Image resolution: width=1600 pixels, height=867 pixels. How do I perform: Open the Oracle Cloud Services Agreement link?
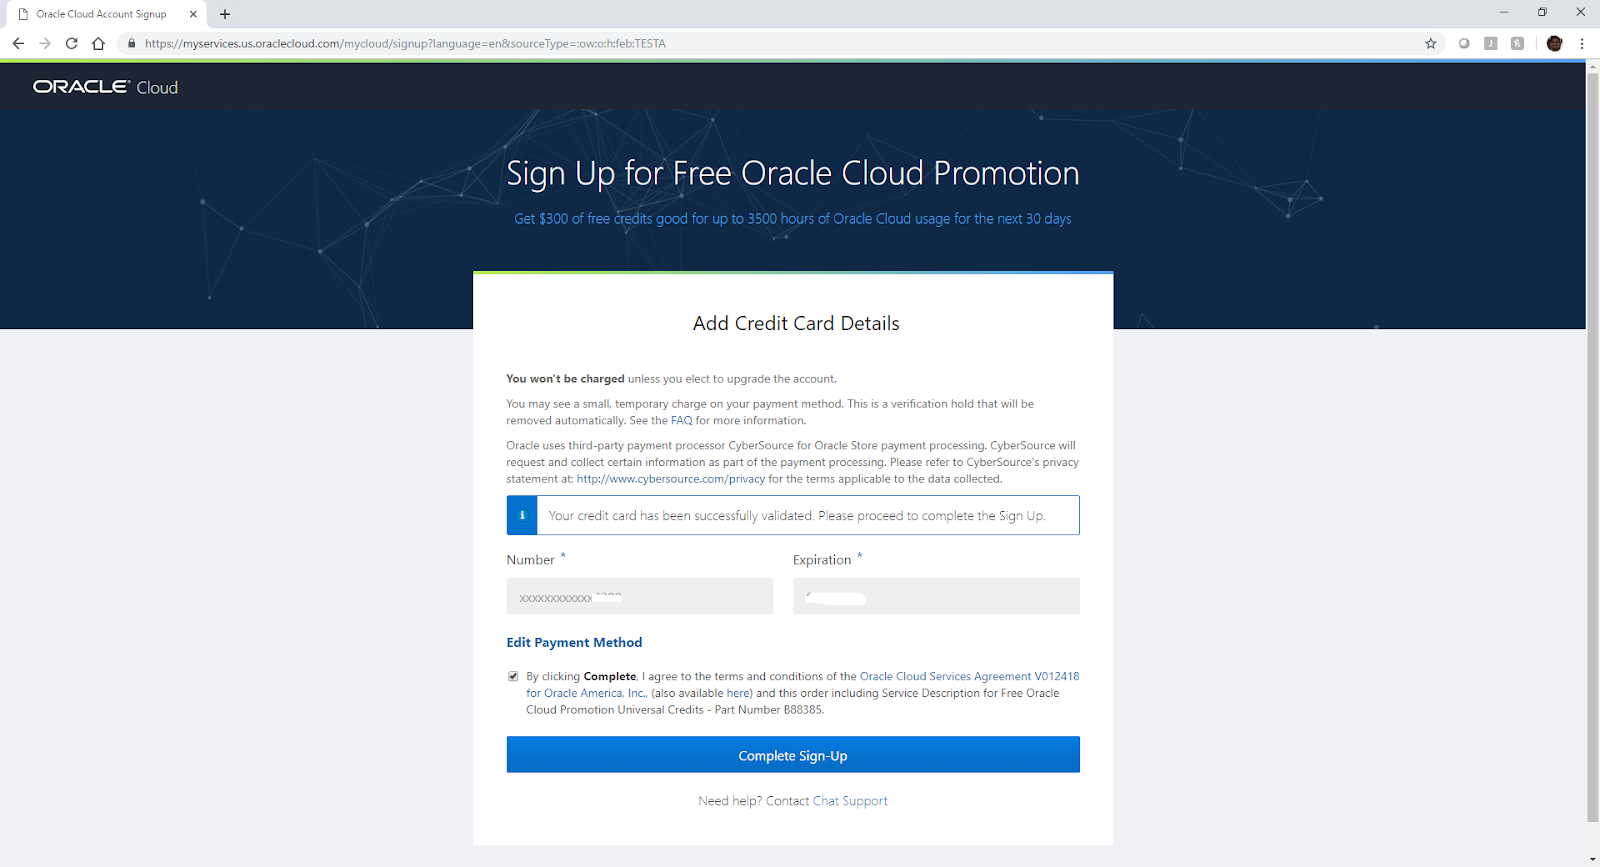click(x=945, y=676)
